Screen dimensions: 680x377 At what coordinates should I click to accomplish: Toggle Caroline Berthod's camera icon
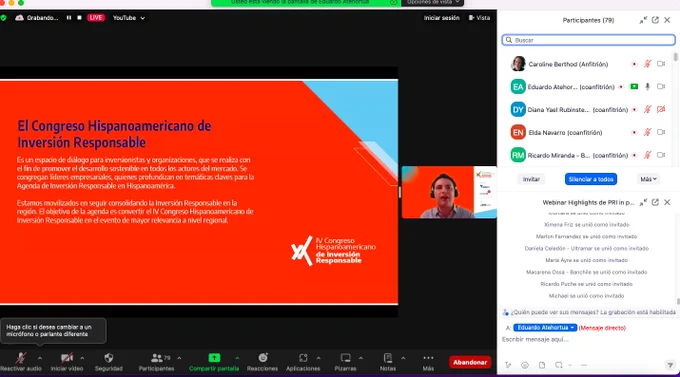click(x=661, y=64)
